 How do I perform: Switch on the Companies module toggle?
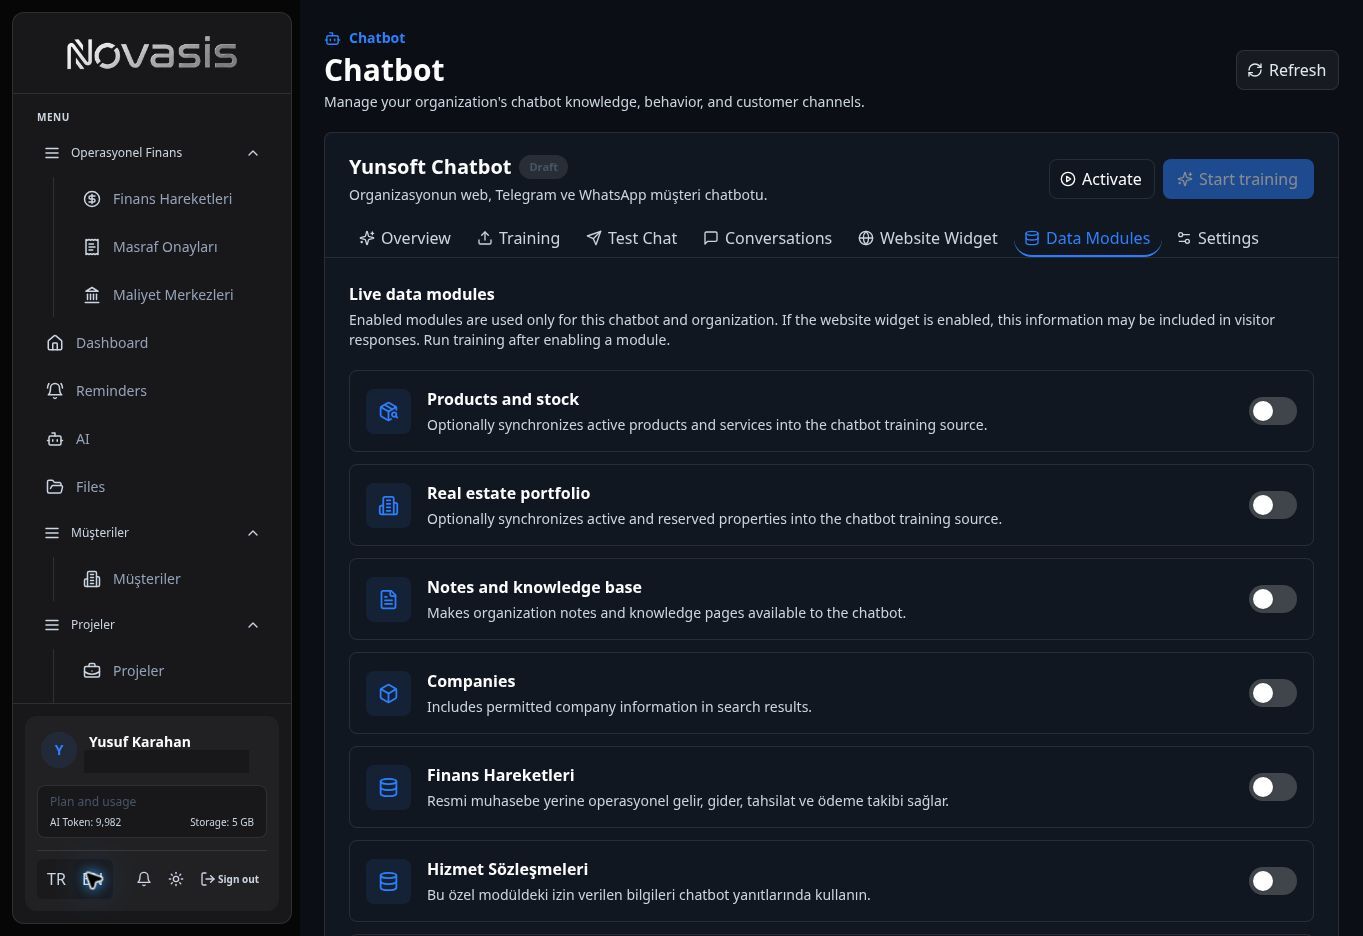[x=1273, y=693]
